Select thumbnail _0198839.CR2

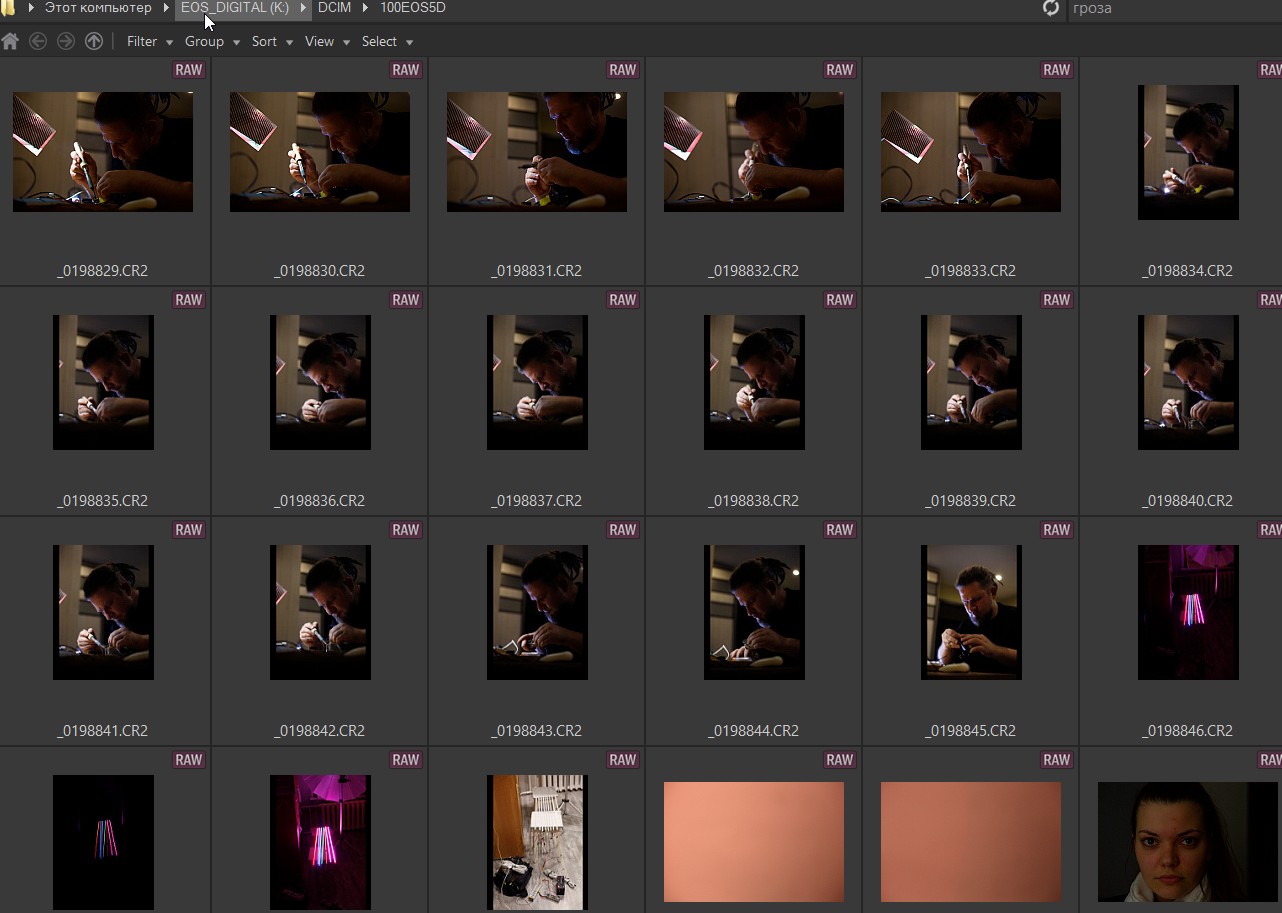[971, 382]
